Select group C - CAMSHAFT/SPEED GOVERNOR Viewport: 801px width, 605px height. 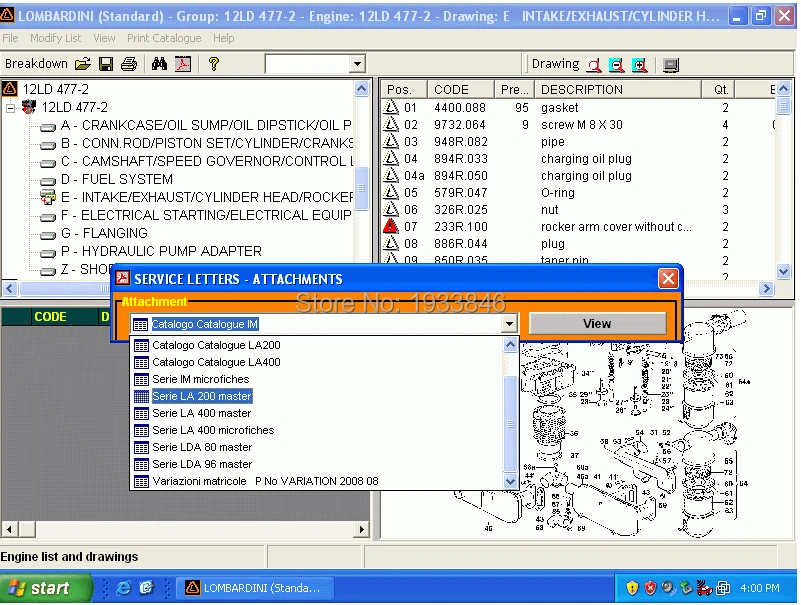(x=206, y=161)
